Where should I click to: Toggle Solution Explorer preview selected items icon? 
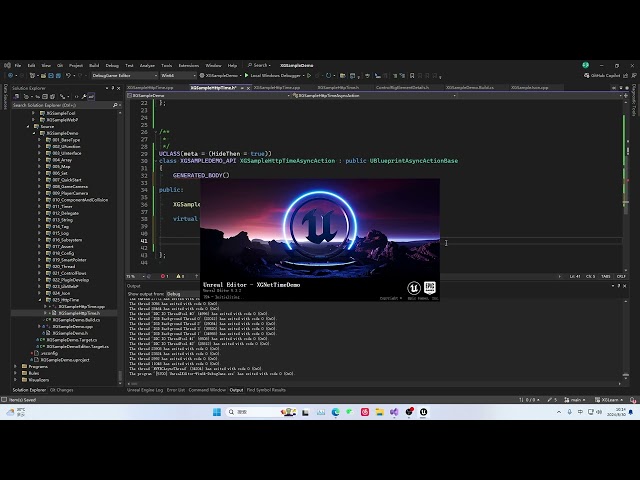91,97
